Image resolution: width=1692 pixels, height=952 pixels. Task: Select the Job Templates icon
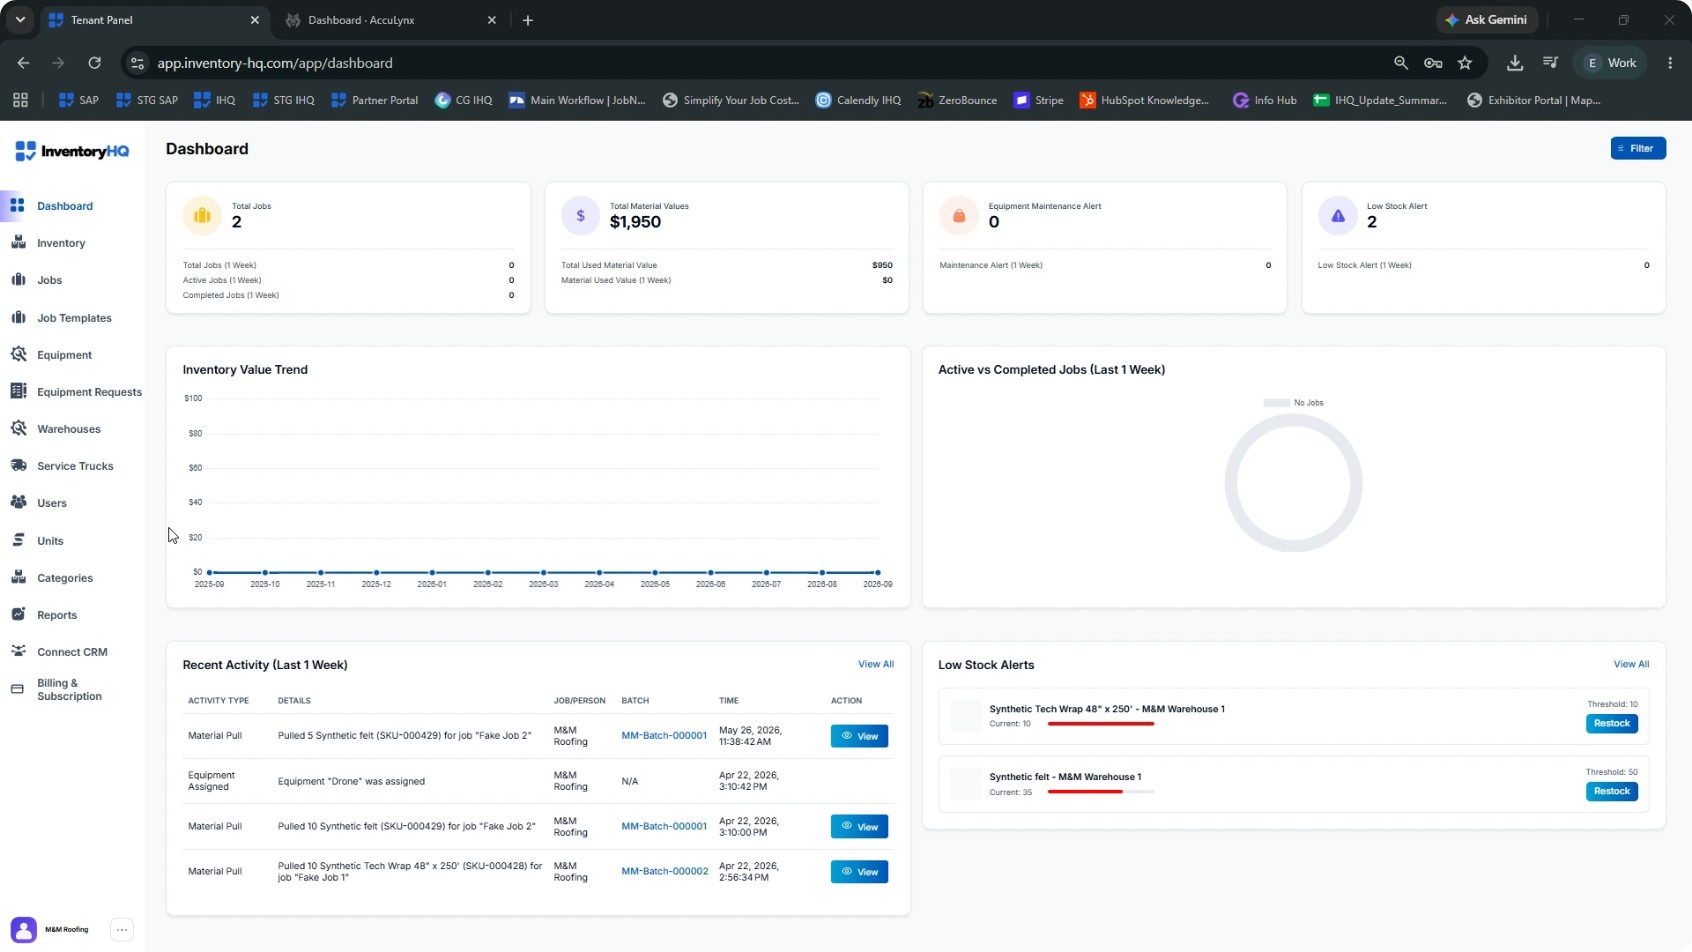(18, 317)
